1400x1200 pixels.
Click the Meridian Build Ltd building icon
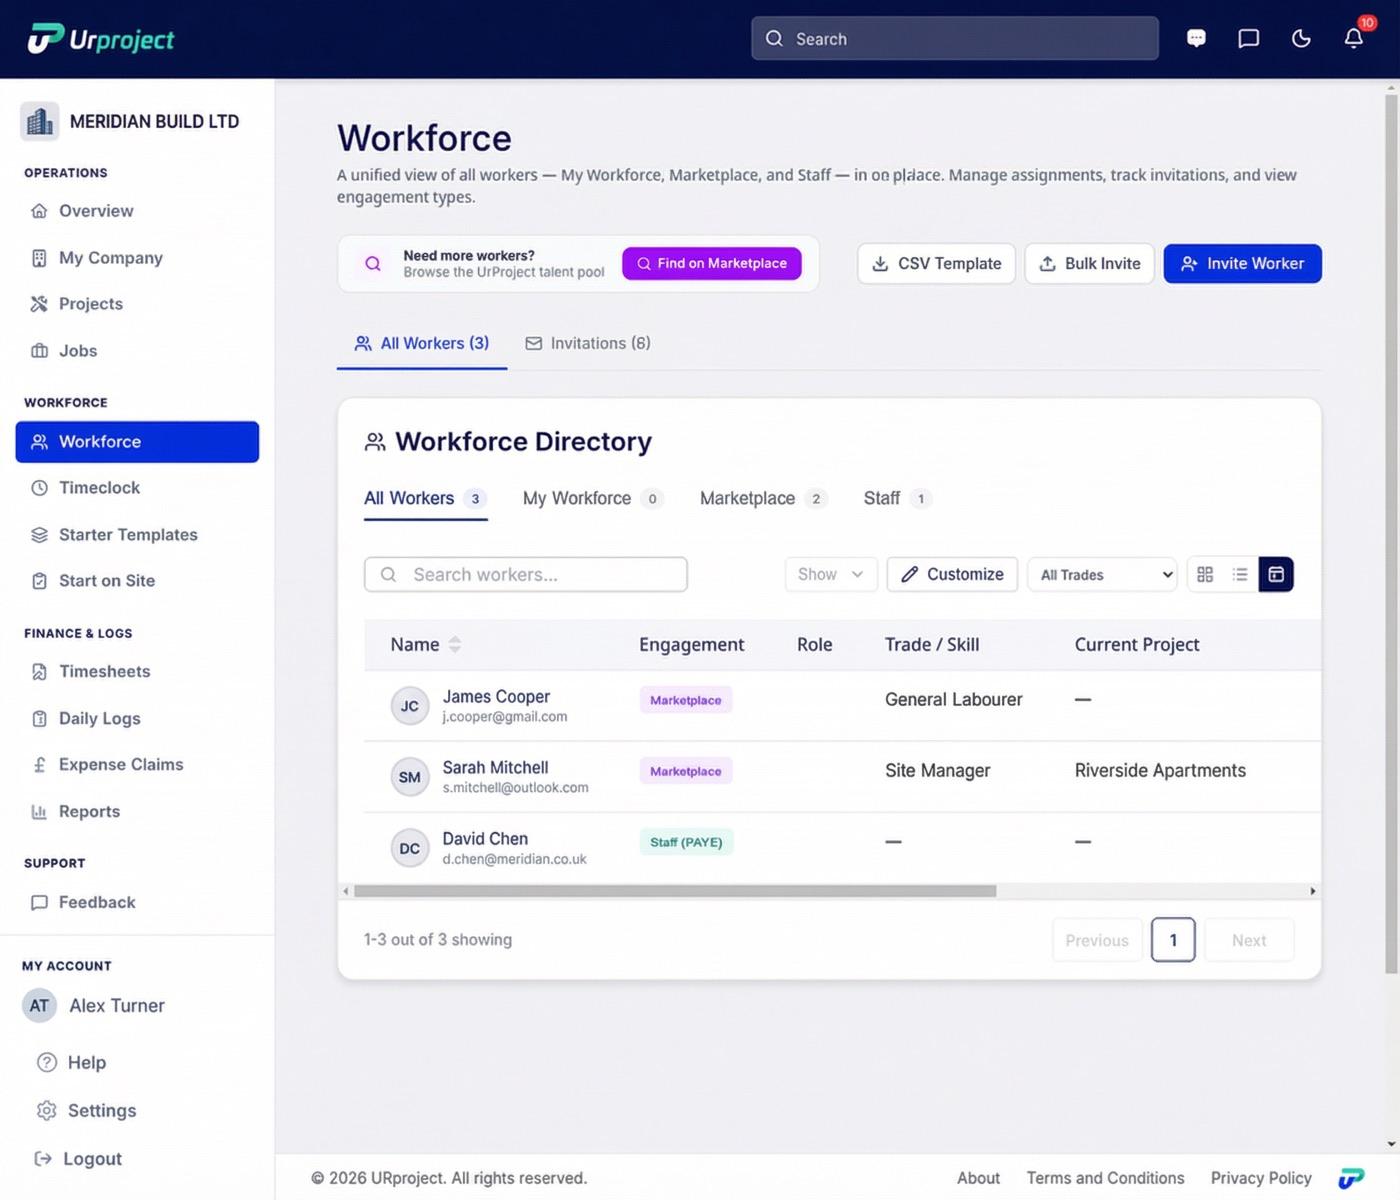(40, 122)
